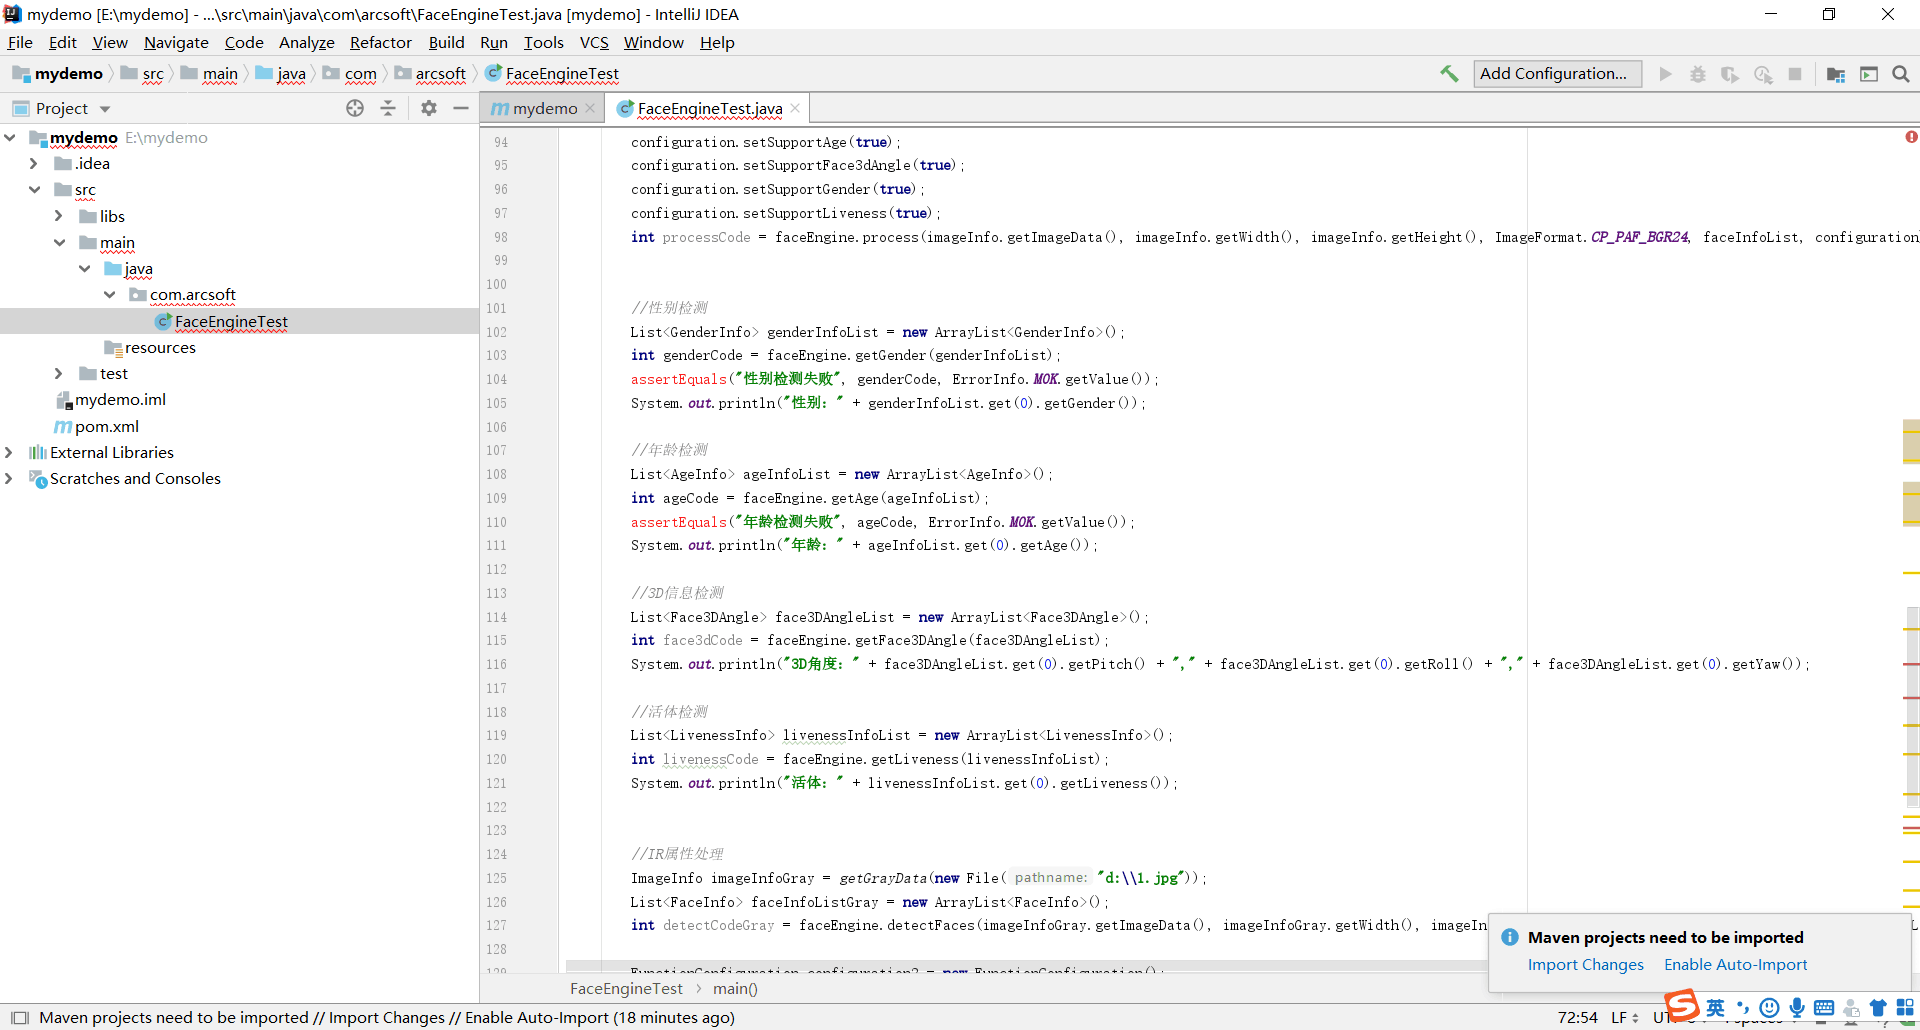Open the VCS menu
Viewport: 1920px width, 1030px height.
point(594,42)
